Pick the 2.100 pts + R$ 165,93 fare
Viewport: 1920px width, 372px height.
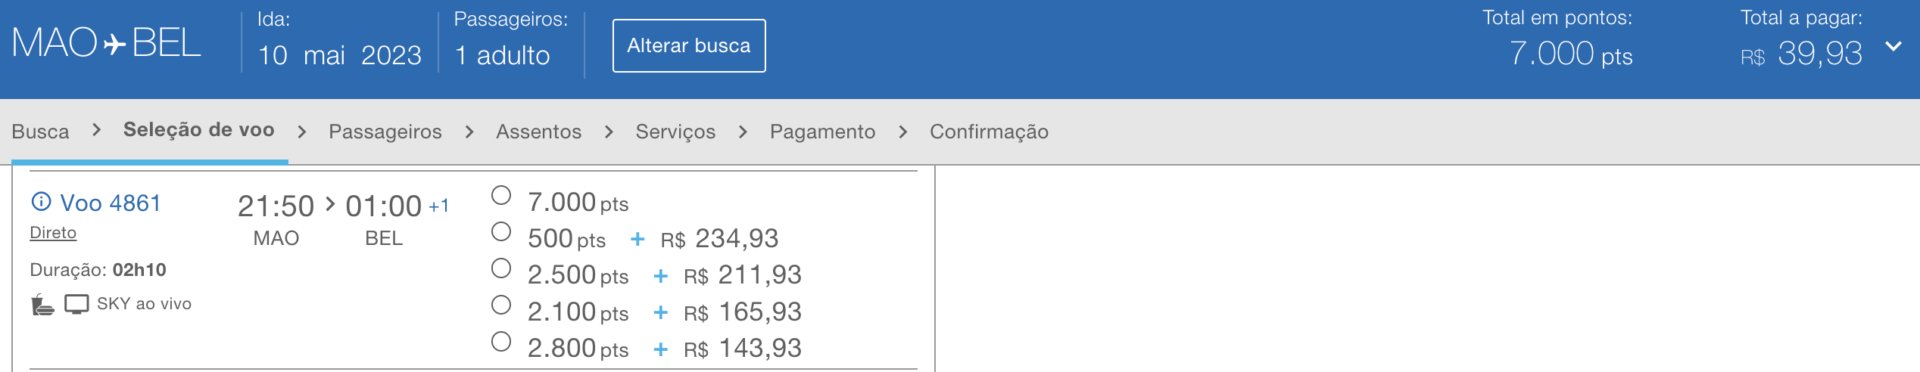[501, 305]
